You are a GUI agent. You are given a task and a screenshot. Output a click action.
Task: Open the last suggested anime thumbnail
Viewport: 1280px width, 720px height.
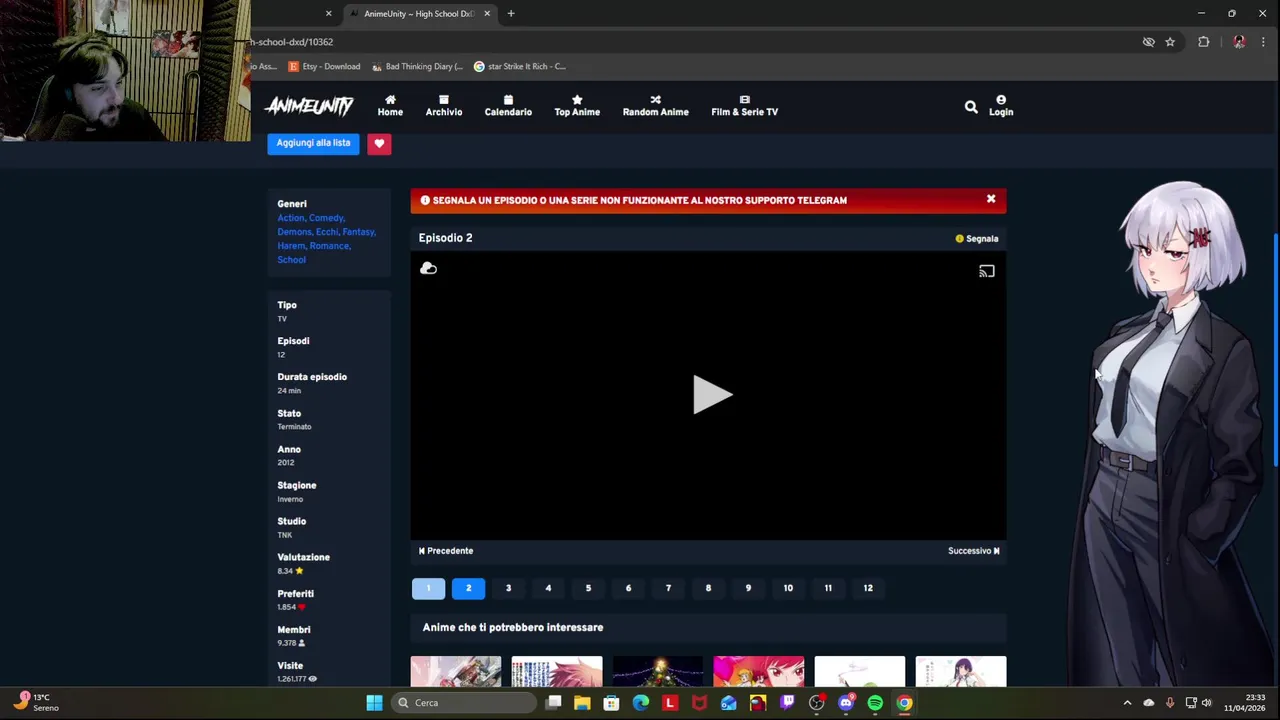tap(961, 672)
